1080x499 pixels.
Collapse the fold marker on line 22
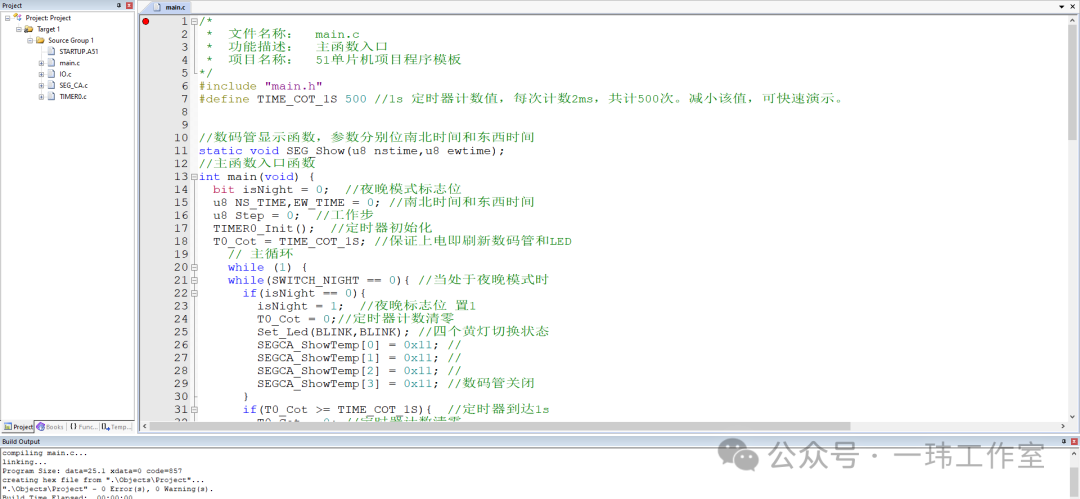(194, 293)
